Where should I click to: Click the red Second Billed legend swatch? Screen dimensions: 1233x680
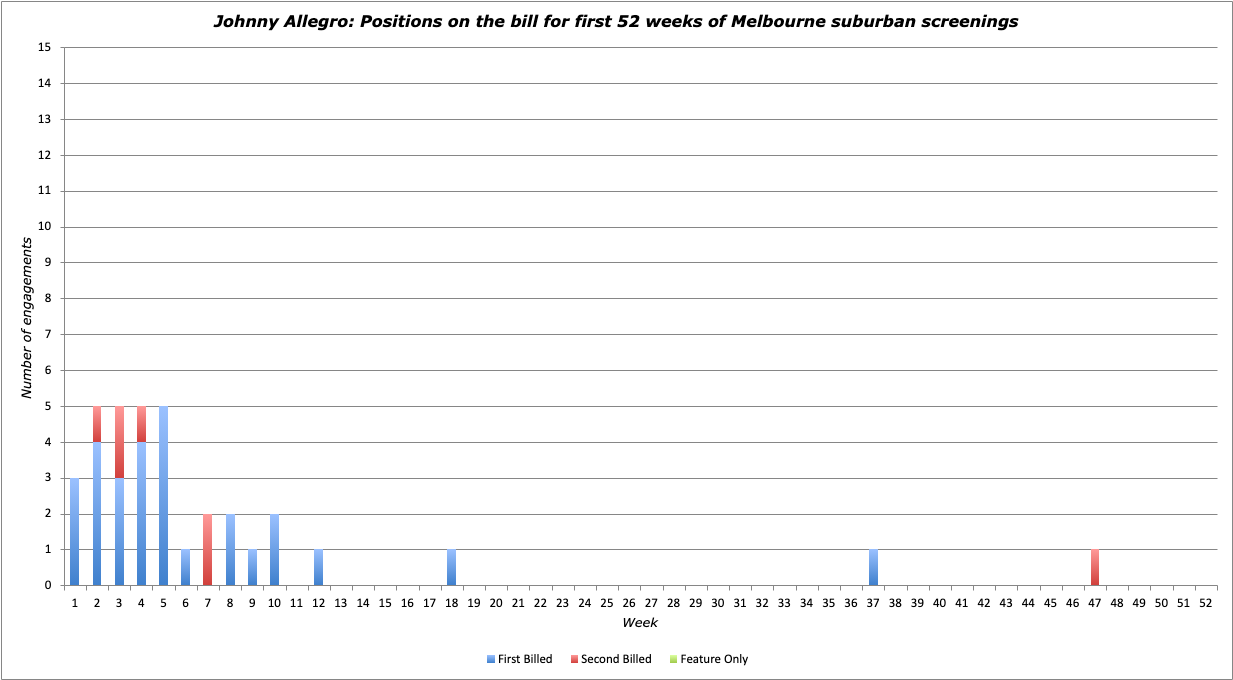573,659
